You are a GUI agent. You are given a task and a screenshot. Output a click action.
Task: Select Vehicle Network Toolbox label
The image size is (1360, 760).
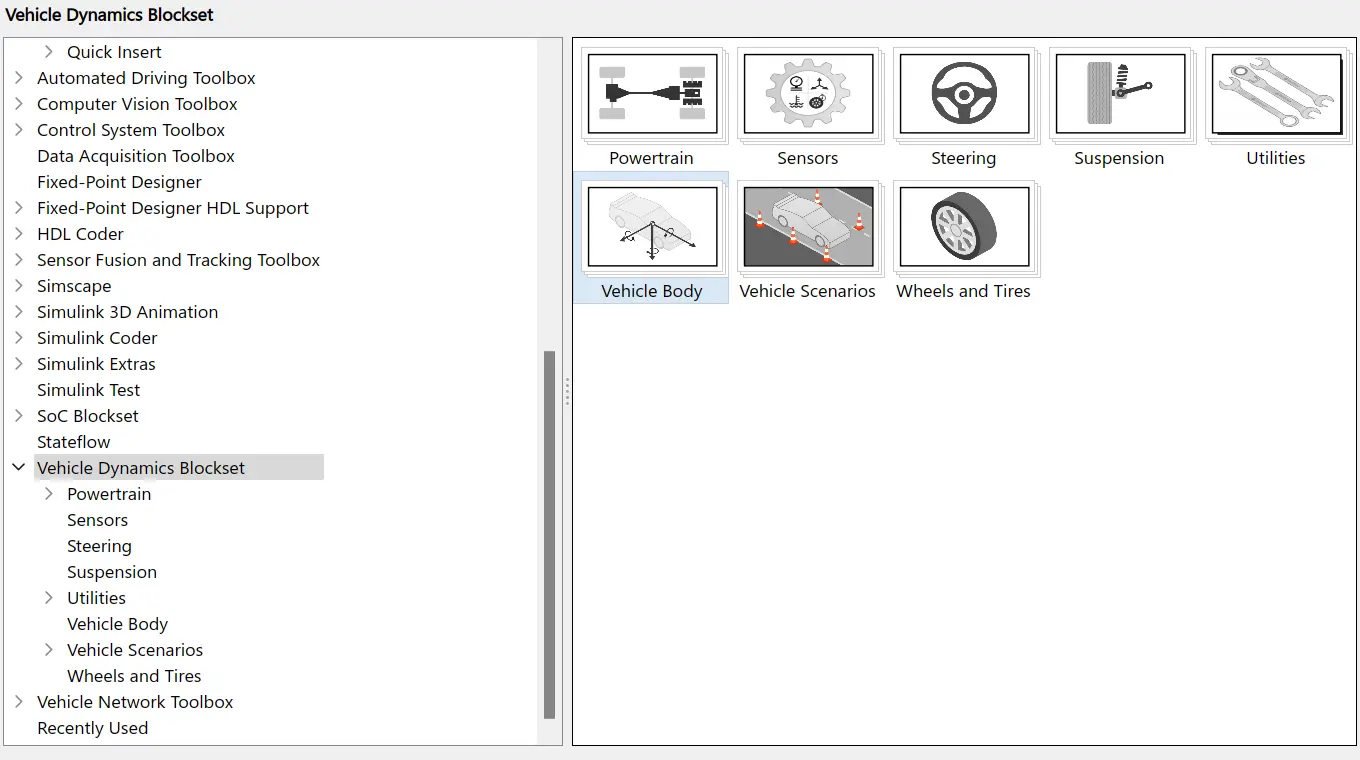(135, 702)
